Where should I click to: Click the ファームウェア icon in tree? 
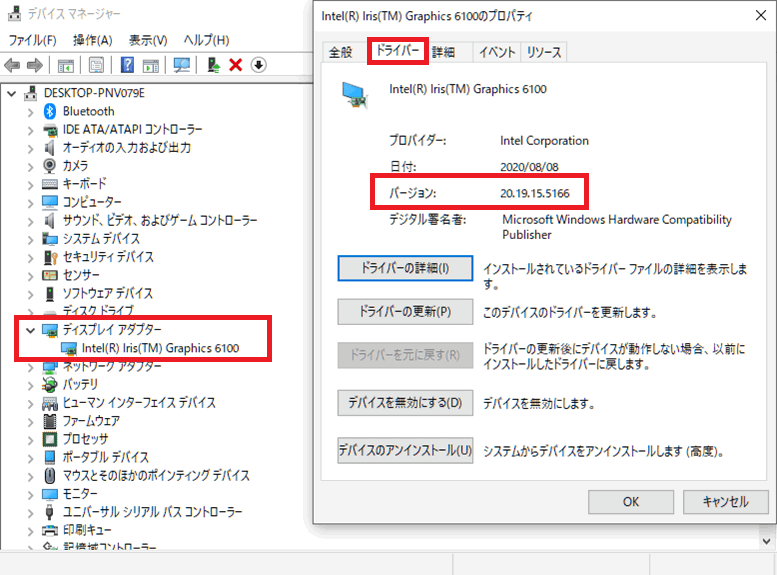50,421
